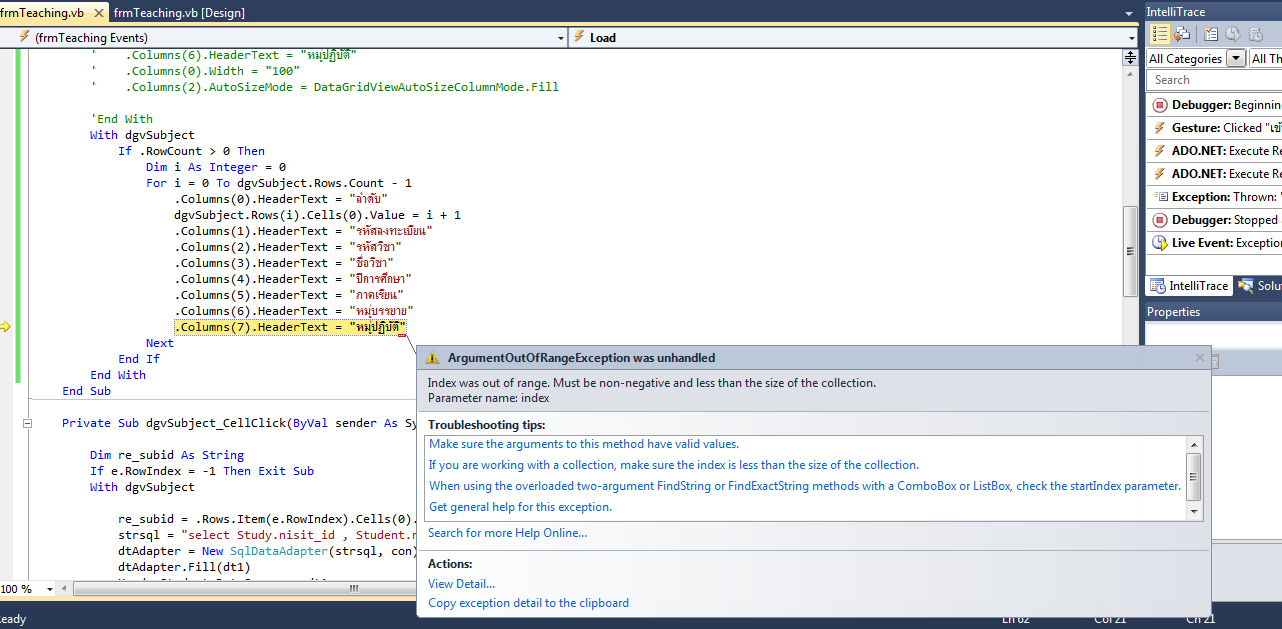This screenshot has width=1282, height=629.
Task: Click the IntelliTrace settings checklist icon
Action: (1211, 34)
